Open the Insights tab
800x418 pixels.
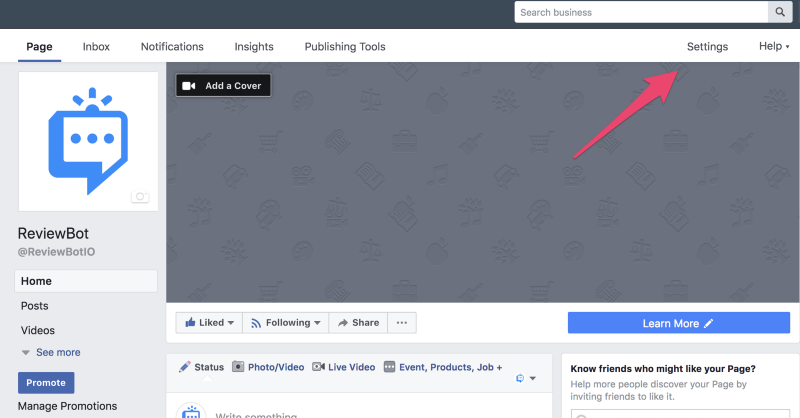point(254,47)
